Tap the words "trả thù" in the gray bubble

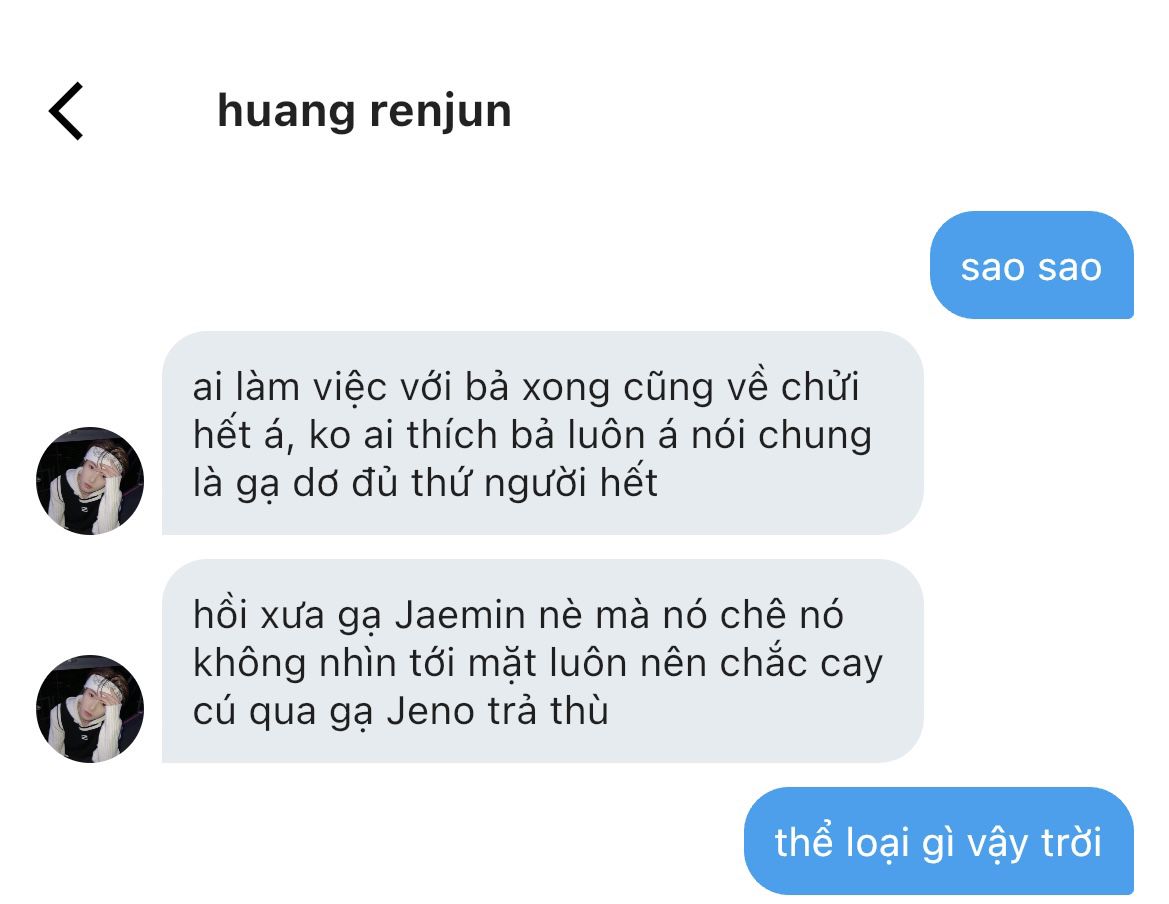(549, 711)
